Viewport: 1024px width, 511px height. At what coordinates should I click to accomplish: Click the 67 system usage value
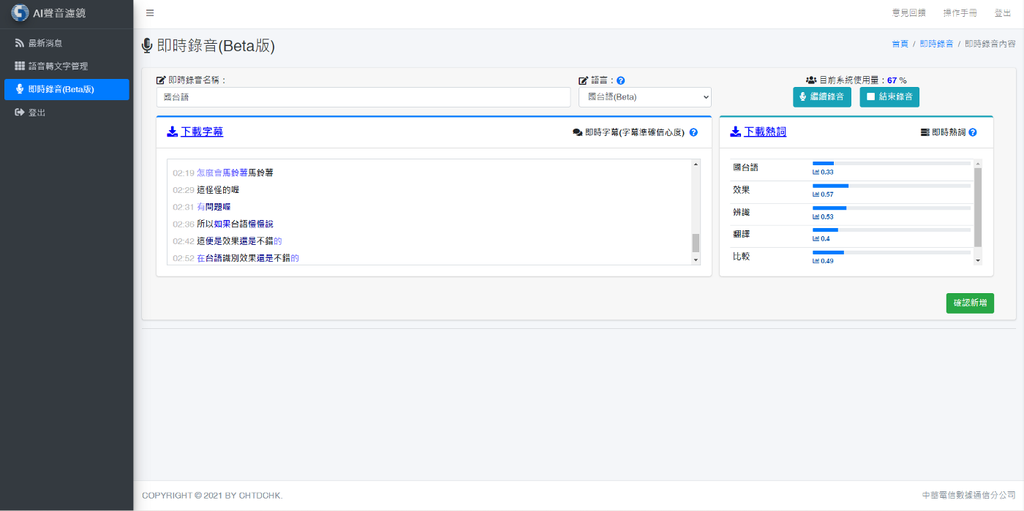pyautogui.click(x=891, y=80)
